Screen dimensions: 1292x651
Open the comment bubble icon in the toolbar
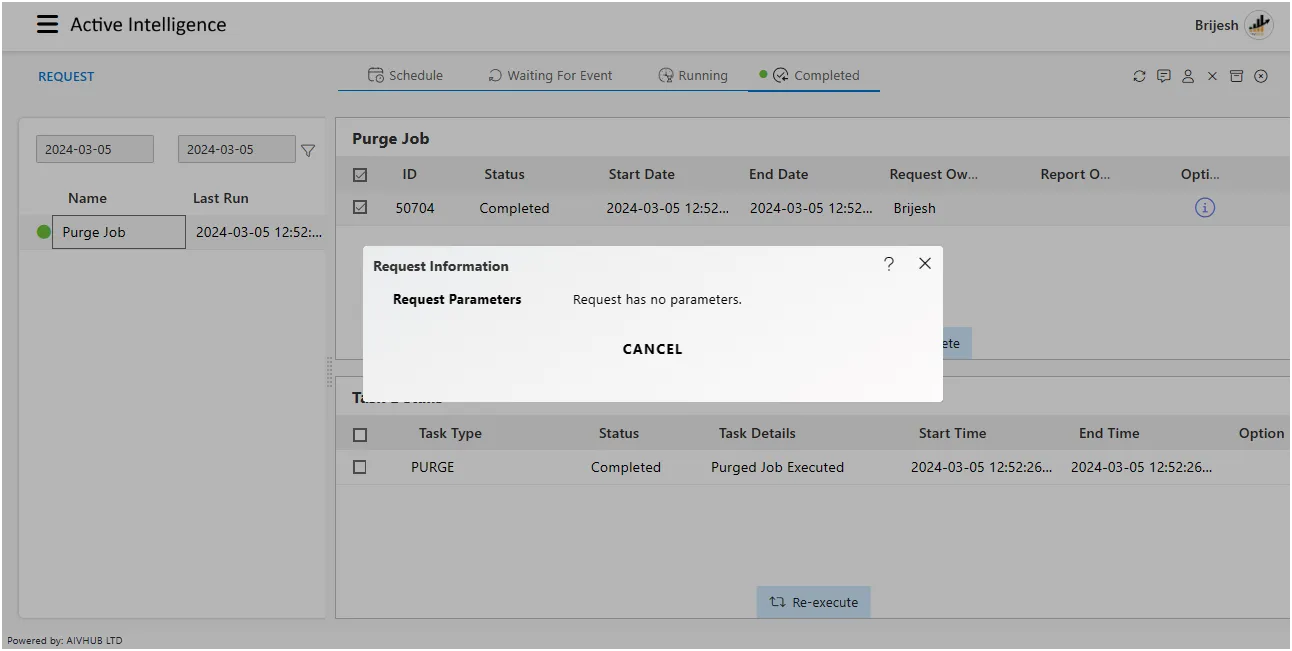(1164, 76)
